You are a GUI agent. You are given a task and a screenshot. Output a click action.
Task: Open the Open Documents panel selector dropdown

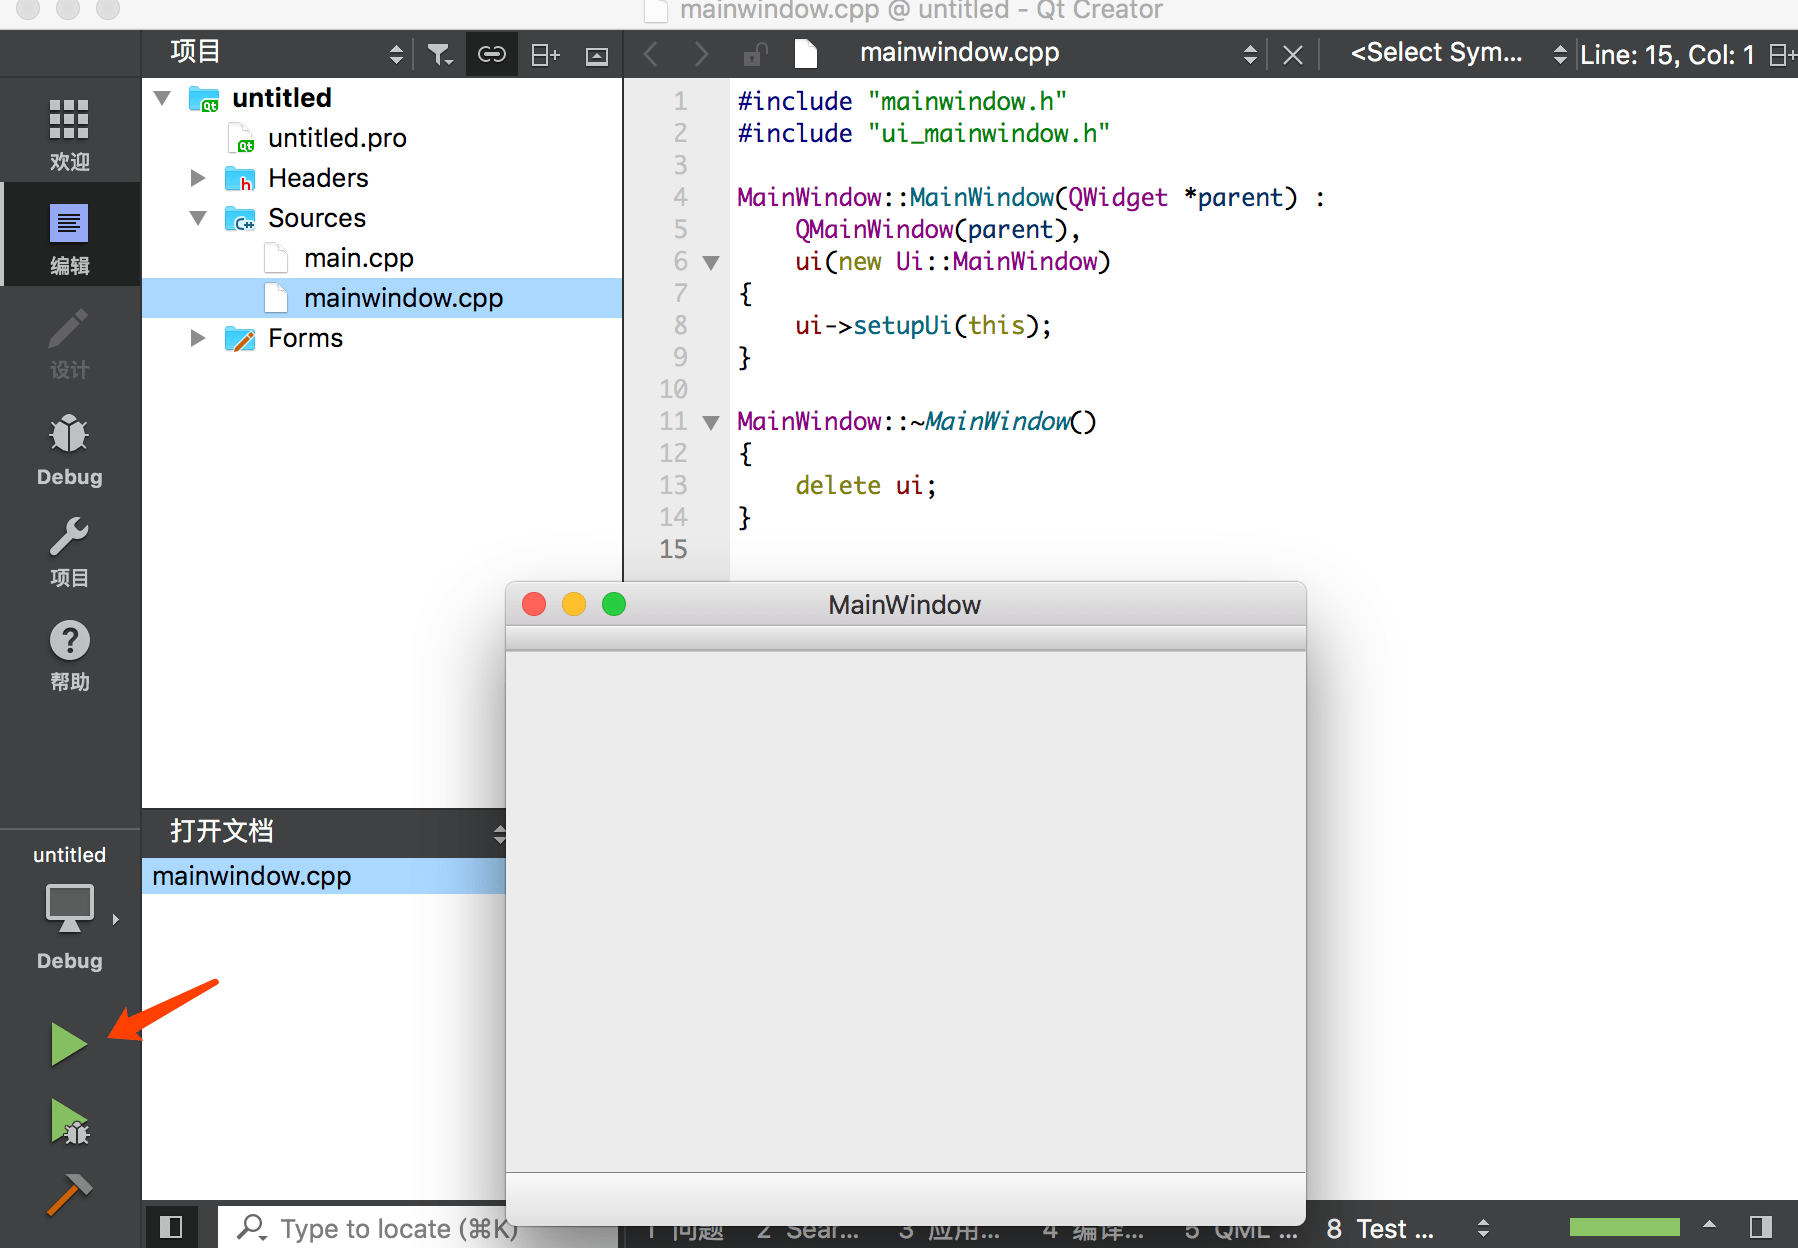tap(499, 832)
